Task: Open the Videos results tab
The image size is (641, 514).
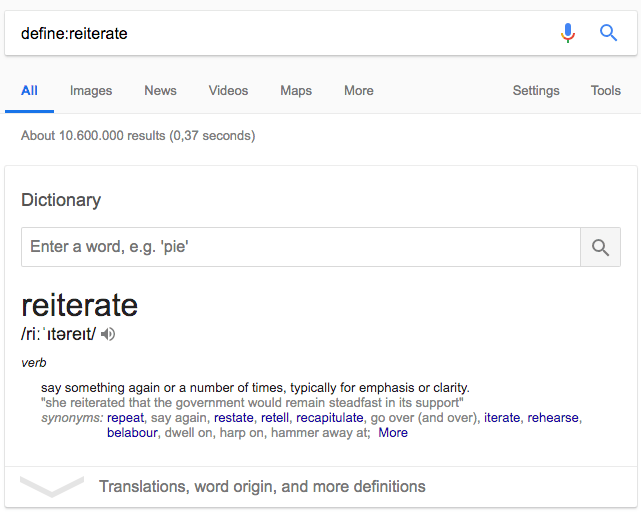Action: 228,90
